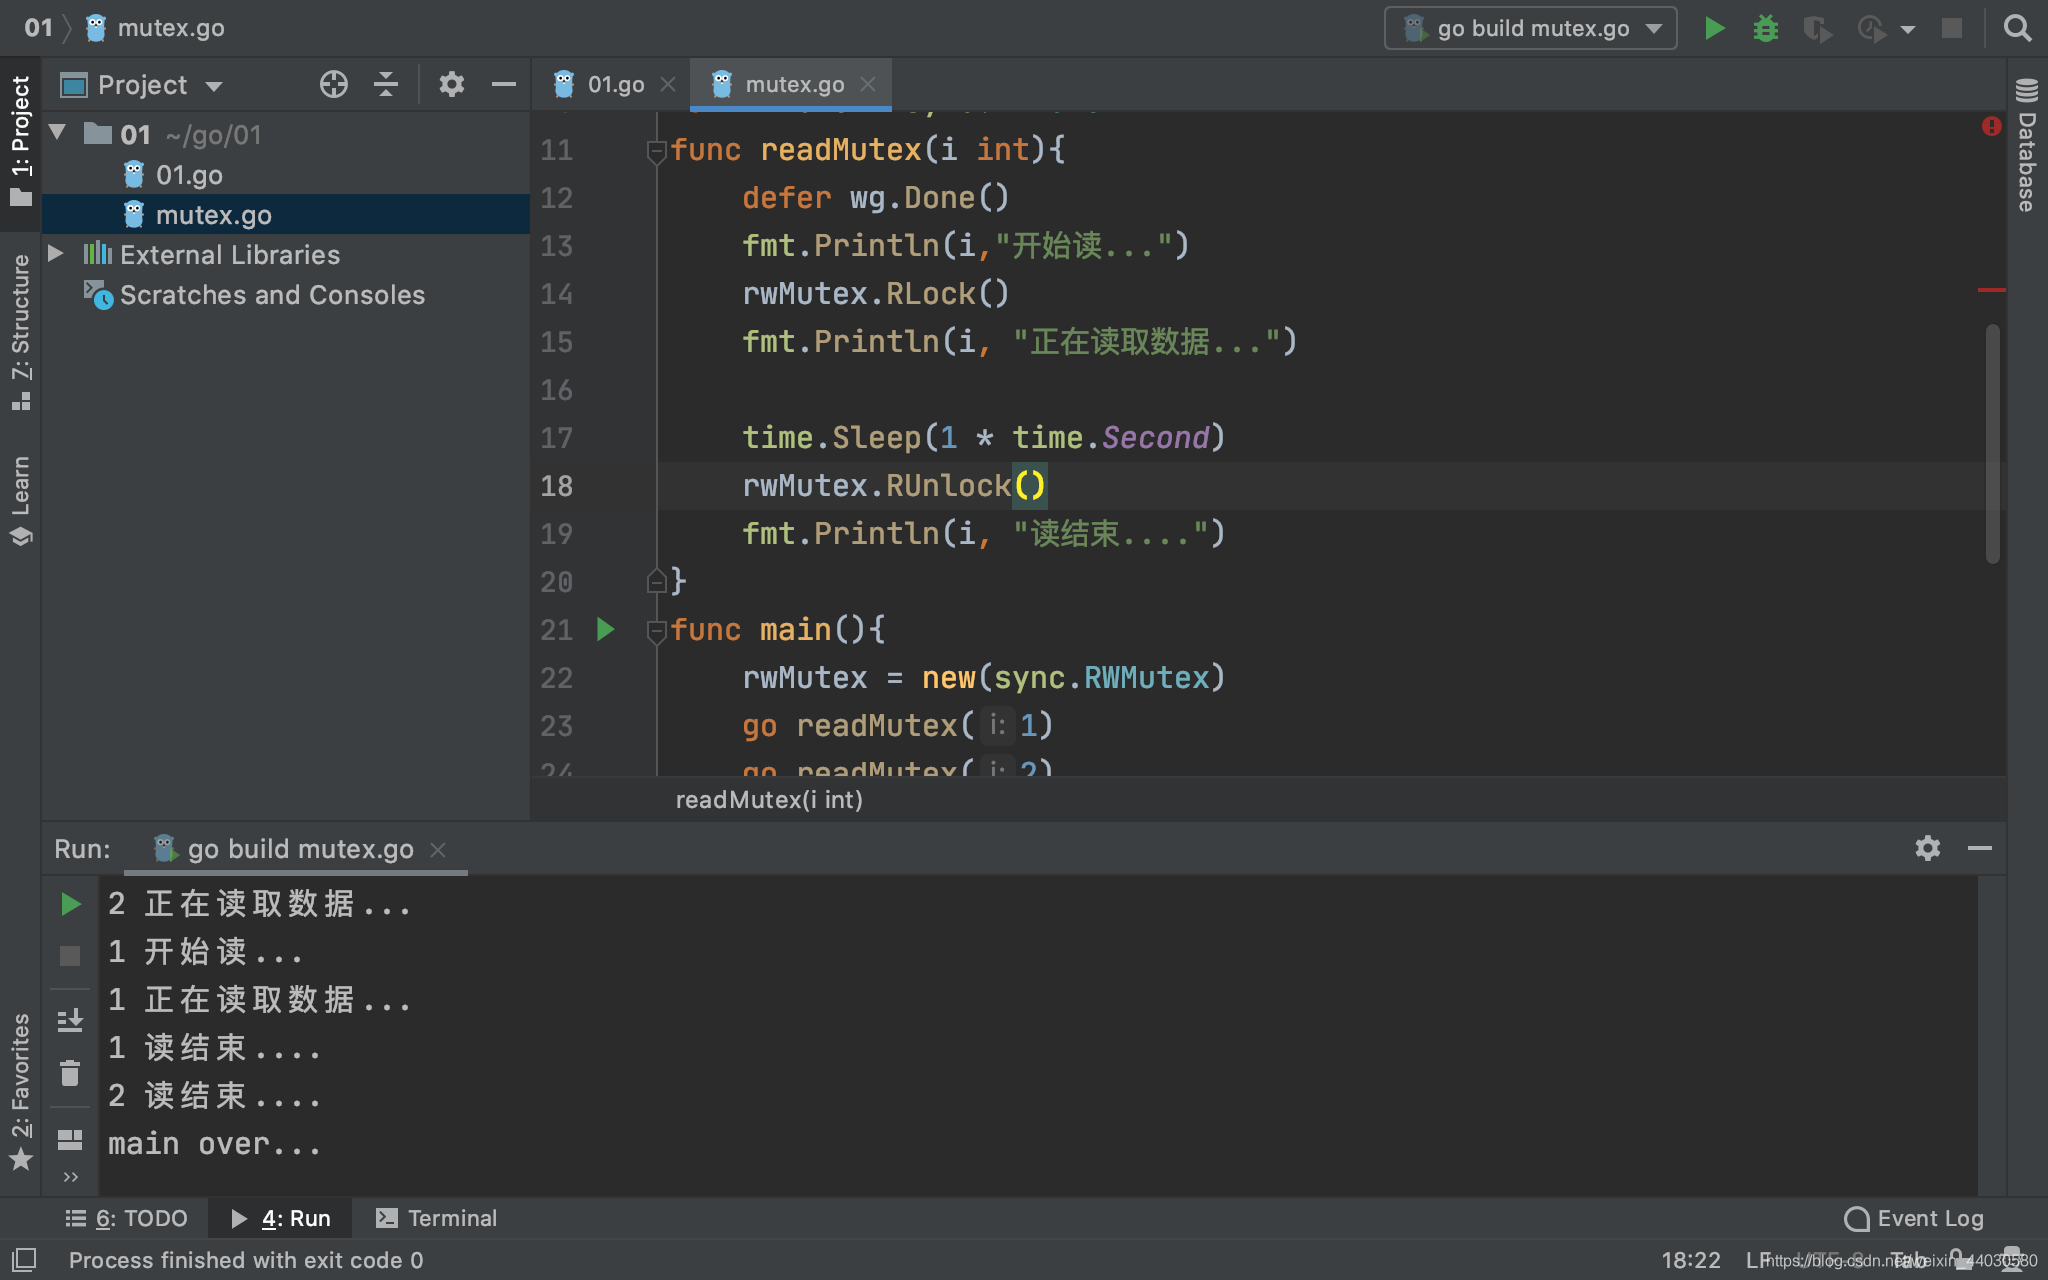Open the 6: TODO tool window
This screenshot has width=2048, height=1280.
(127, 1218)
